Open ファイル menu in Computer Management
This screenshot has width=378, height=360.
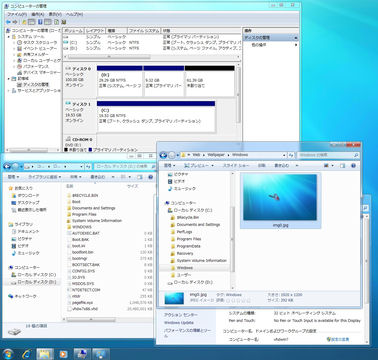tap(17, 14)
